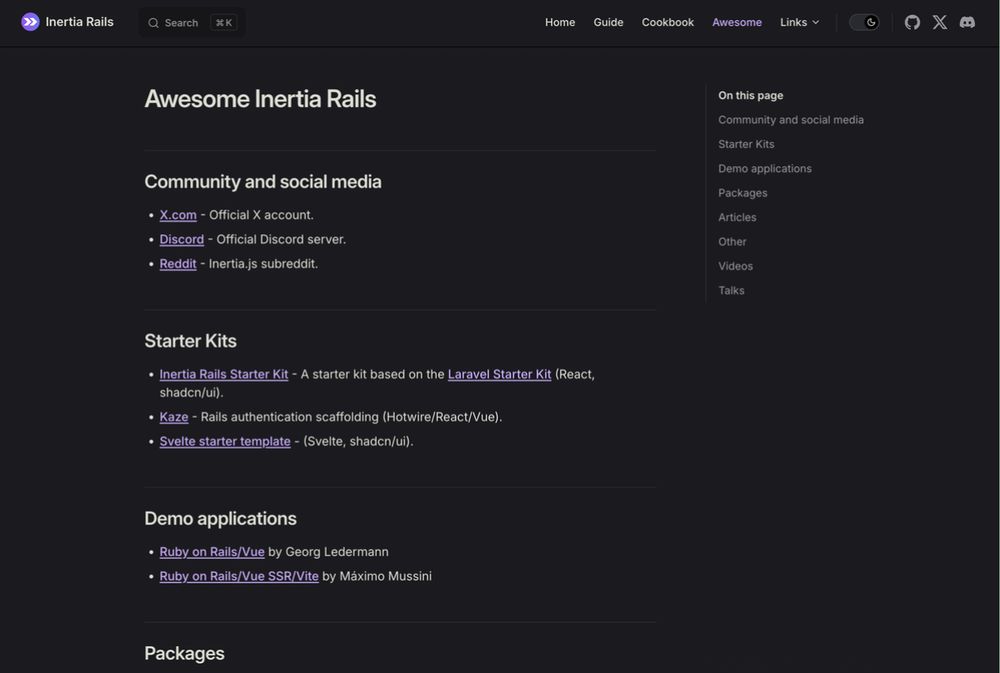Click the 'Rails authentication scaffolding' description

pyautogui.click(x=351, y=417)
